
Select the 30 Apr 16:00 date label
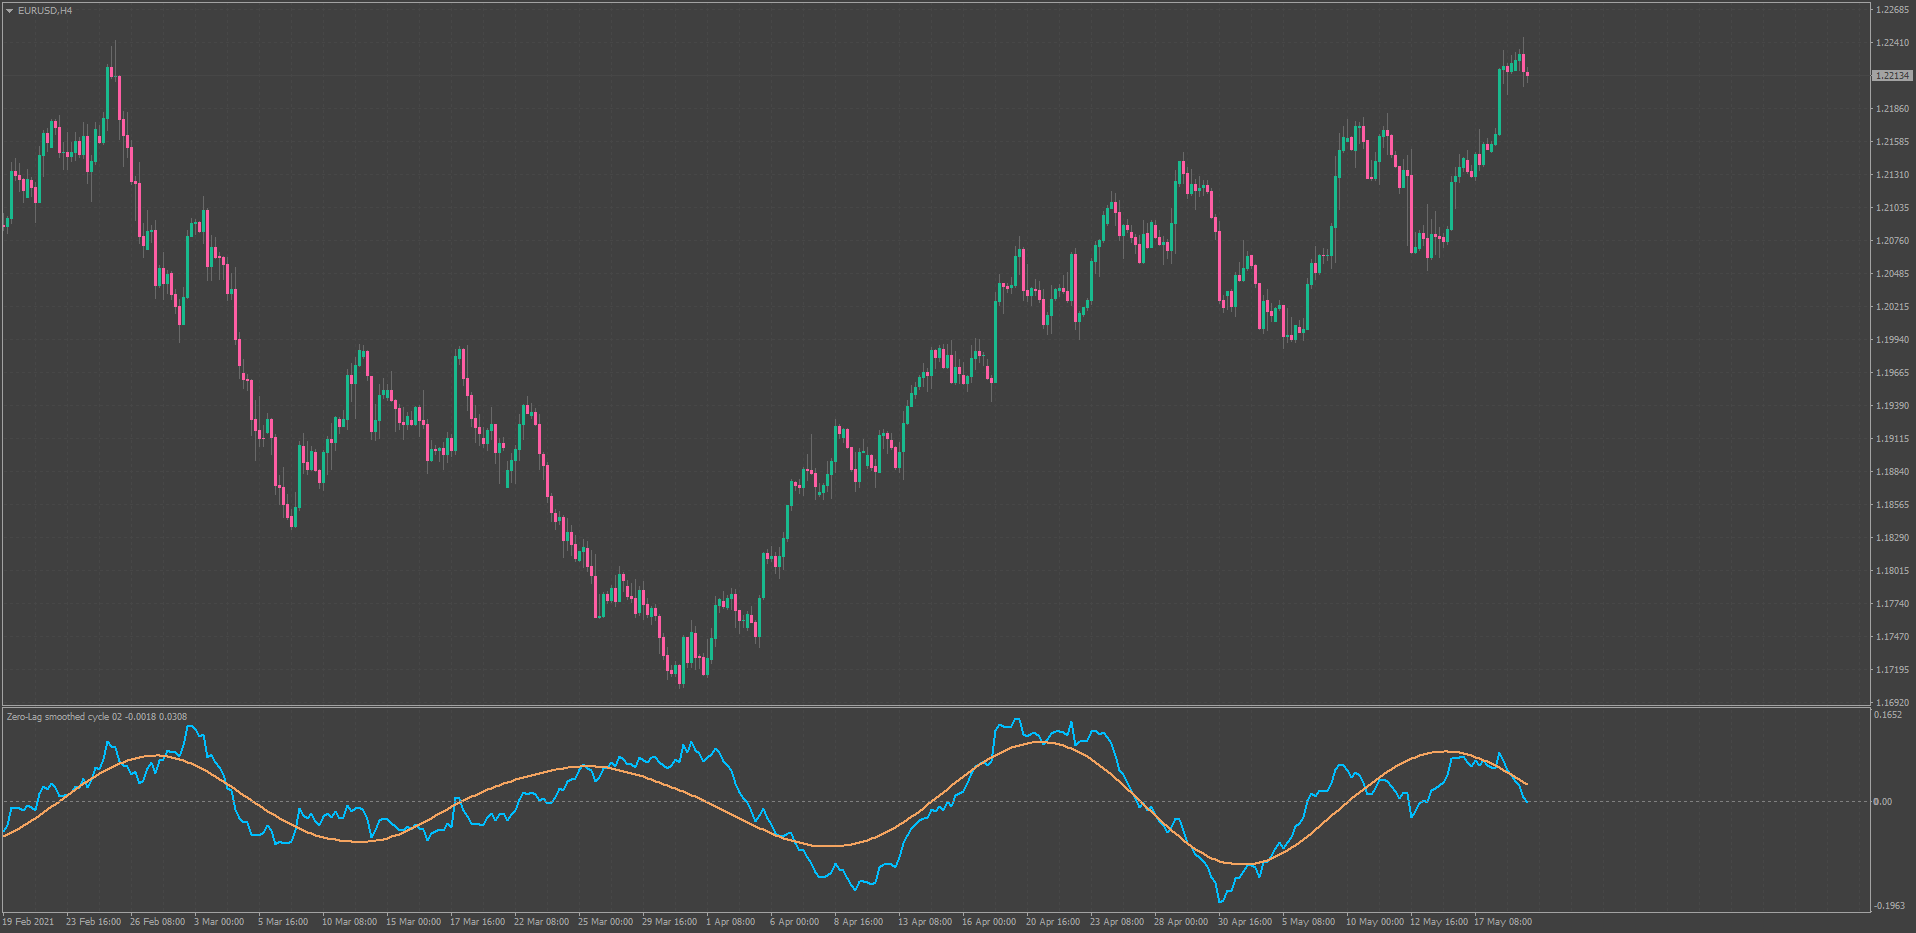(x=1245, y=922)
